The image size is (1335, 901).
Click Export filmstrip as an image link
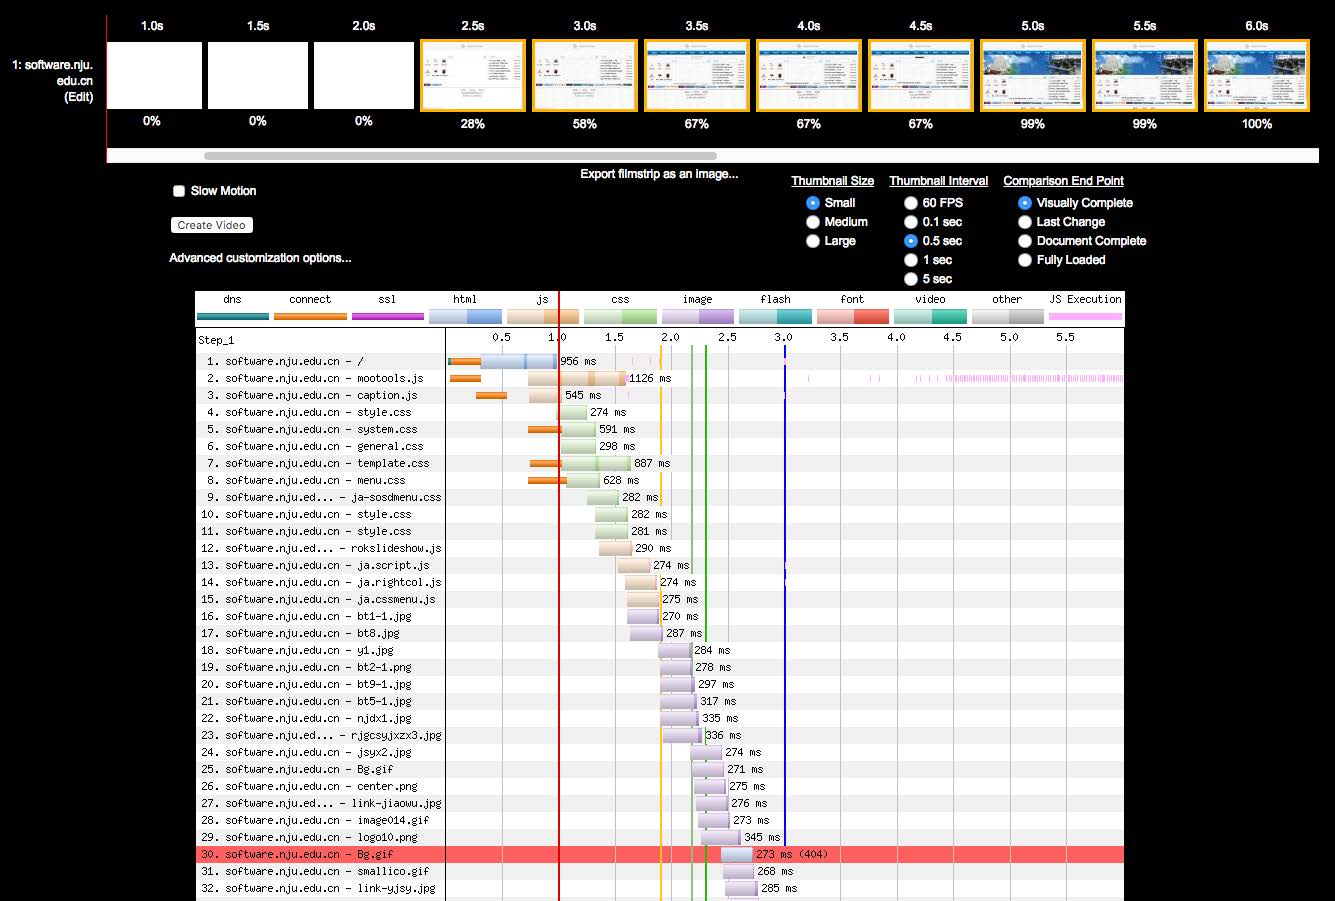point(659,174)
